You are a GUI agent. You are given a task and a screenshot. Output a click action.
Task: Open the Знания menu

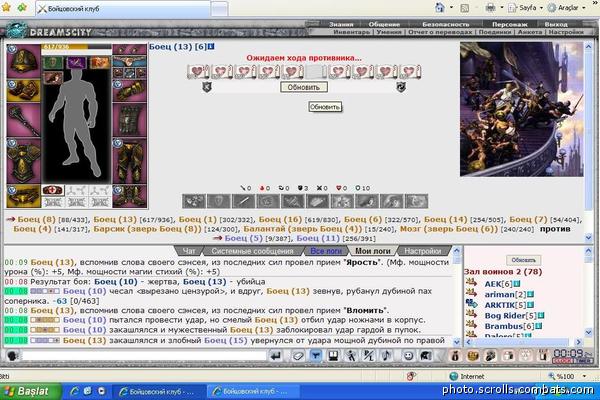(341, 24)
